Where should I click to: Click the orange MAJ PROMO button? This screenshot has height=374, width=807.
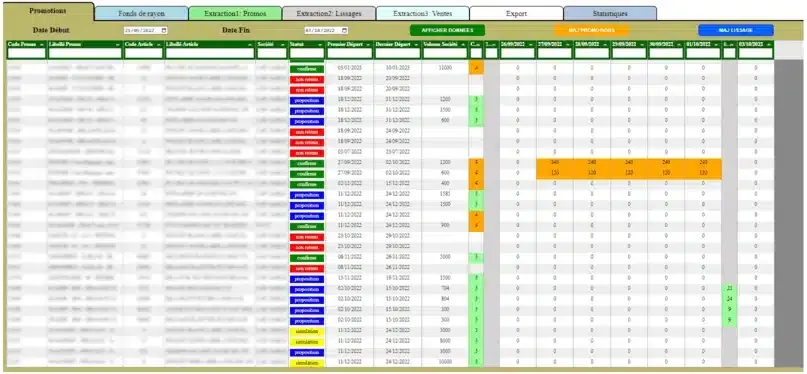pos(591,30)
